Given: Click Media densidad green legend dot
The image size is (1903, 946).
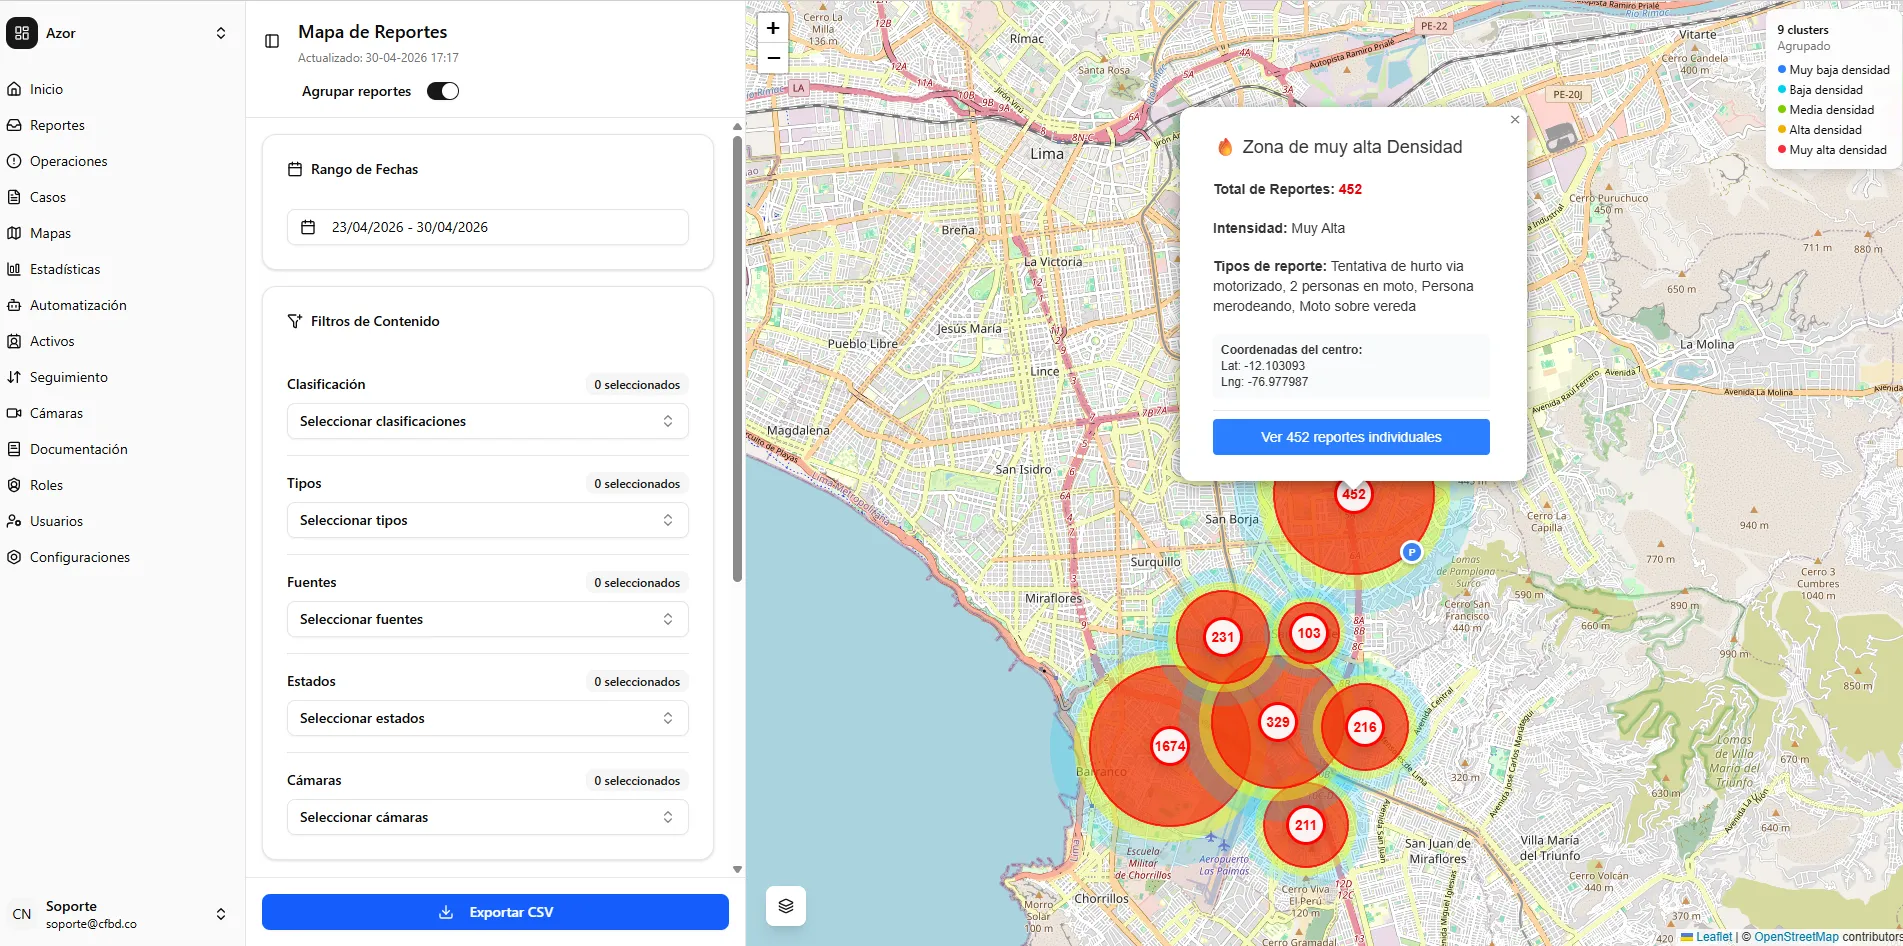Looking at the screenshot, I should (1782, 110).
